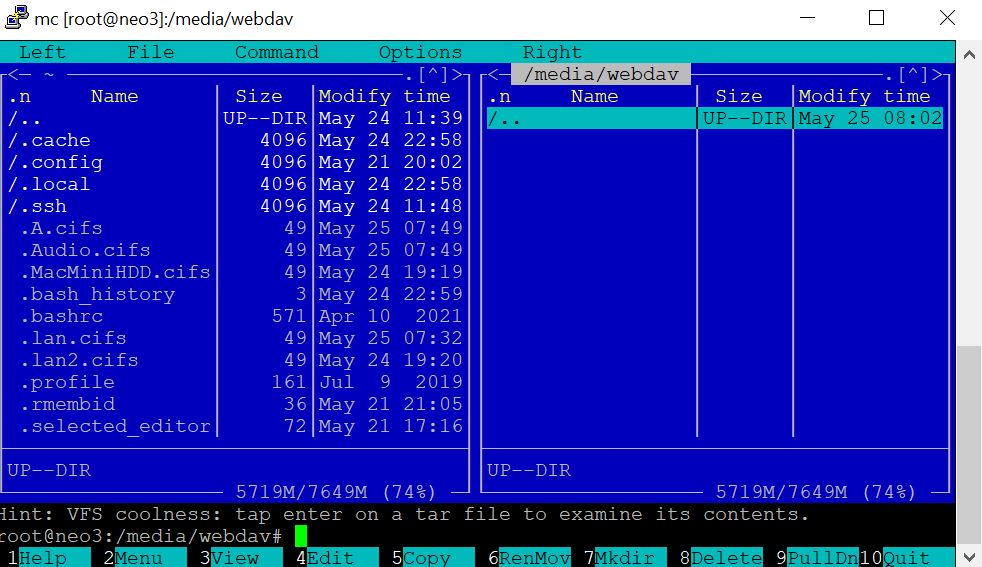Click the command prompt input line
This screenshot has height=567, width=982.
coord(500,536)
